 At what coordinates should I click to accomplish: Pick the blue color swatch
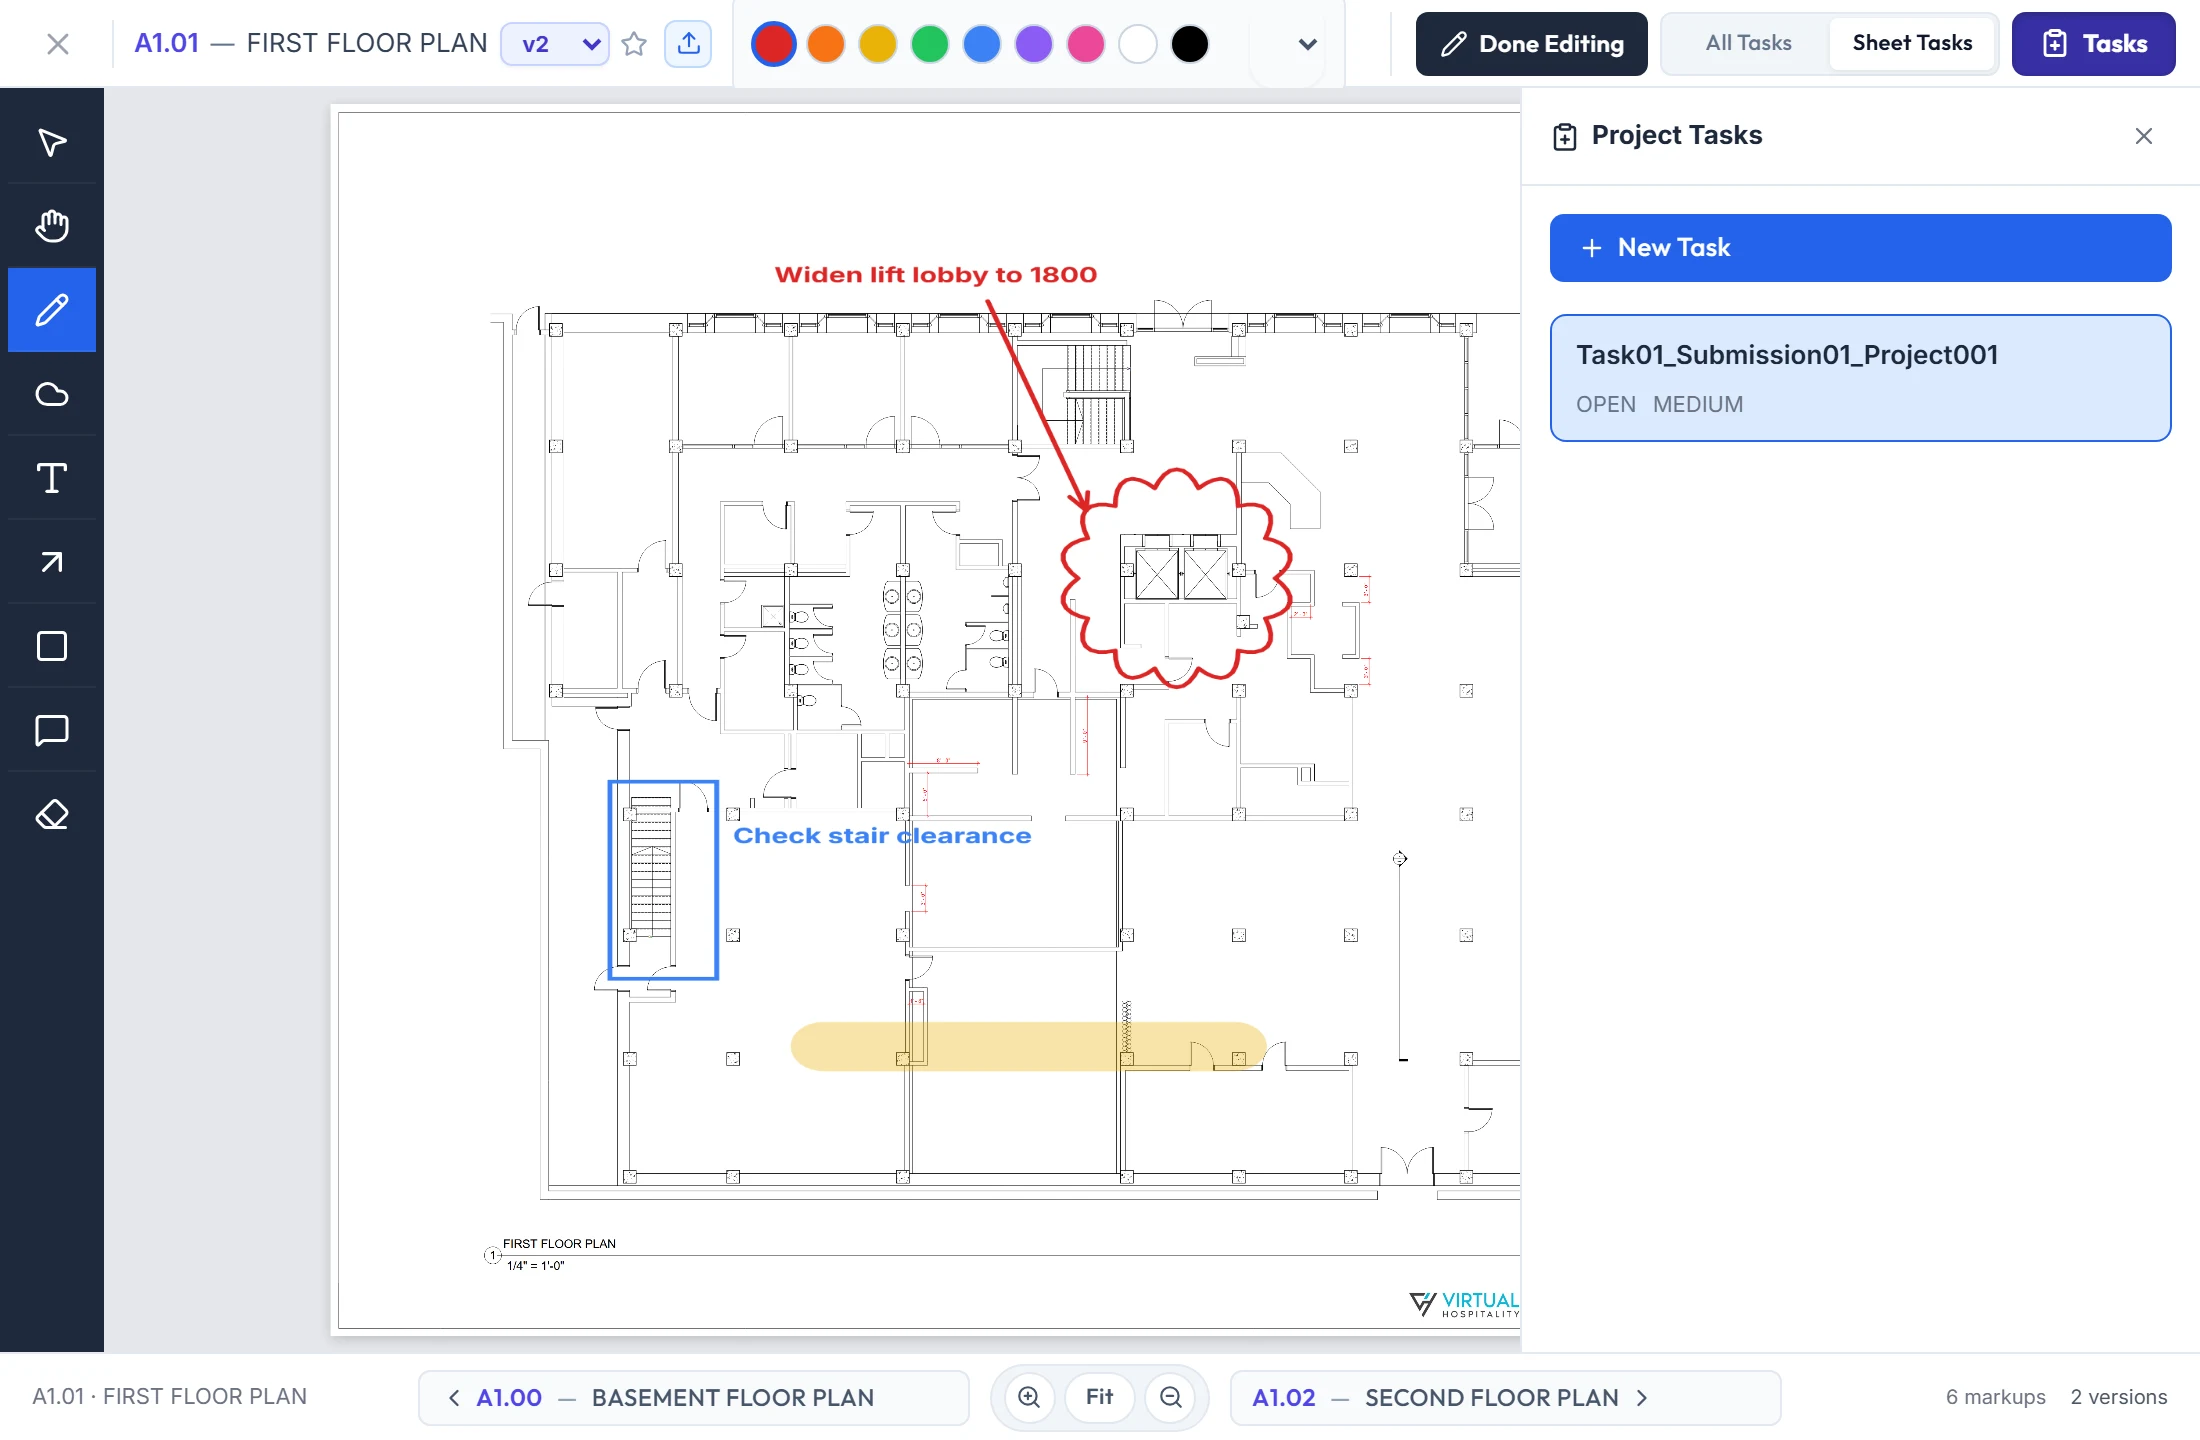pyautogui.click(x=982, y=44)
